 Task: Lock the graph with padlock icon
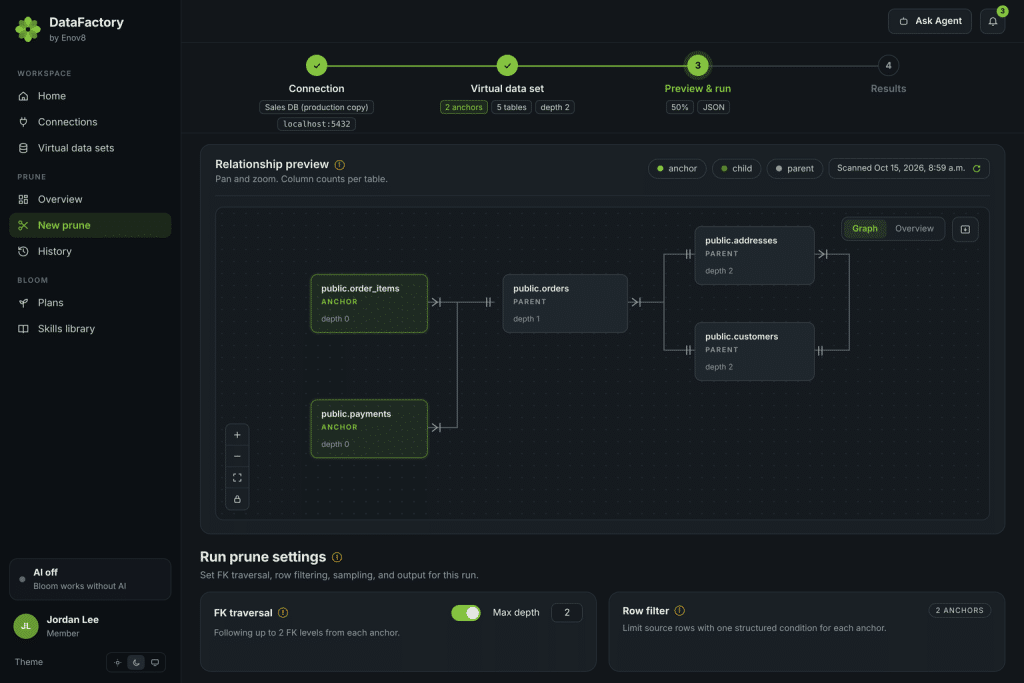(x=237, y=499)
